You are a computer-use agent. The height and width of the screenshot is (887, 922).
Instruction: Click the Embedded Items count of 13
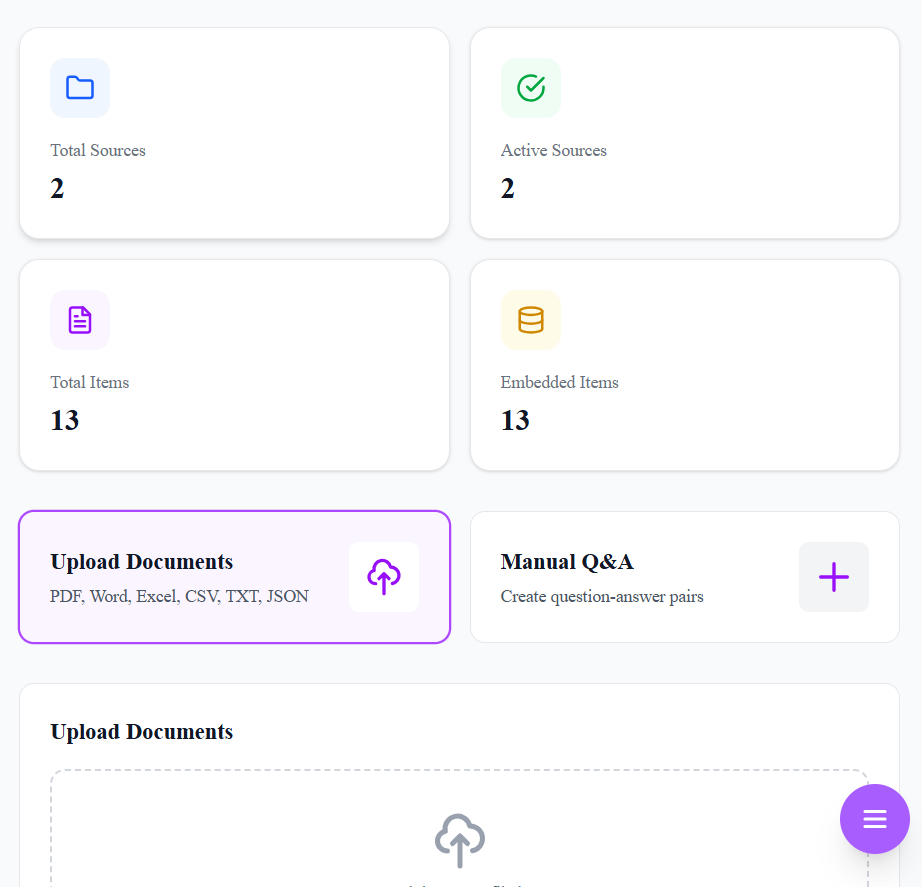[x=515, y=420]
